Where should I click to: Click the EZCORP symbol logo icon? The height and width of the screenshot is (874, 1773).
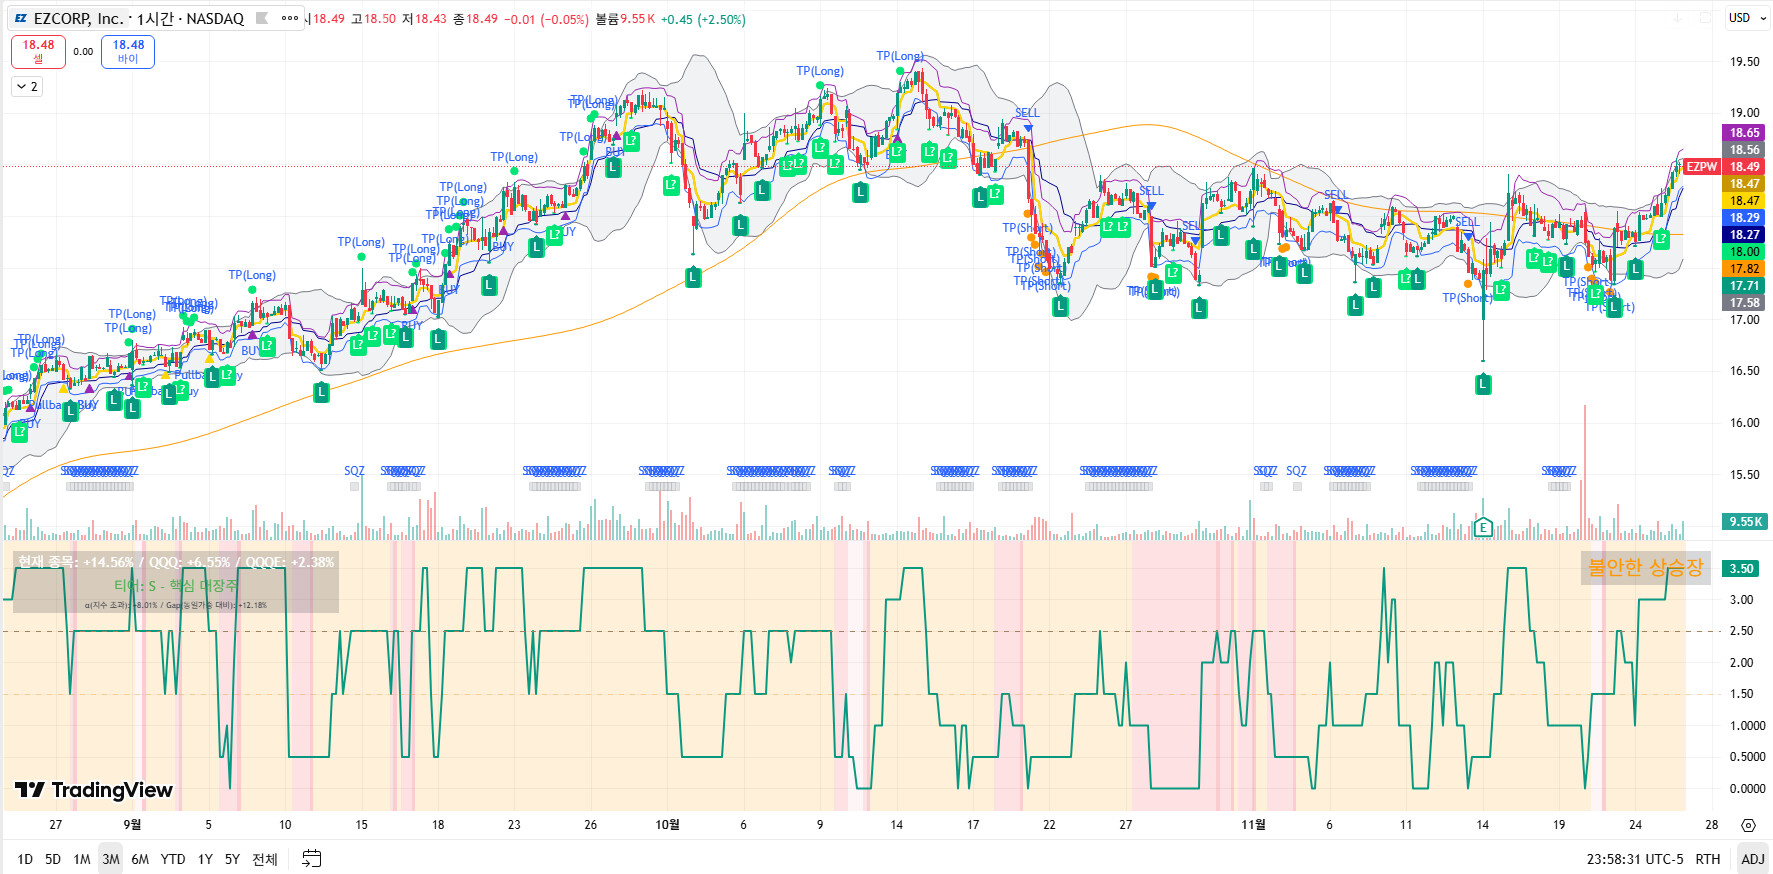[21, 18]
